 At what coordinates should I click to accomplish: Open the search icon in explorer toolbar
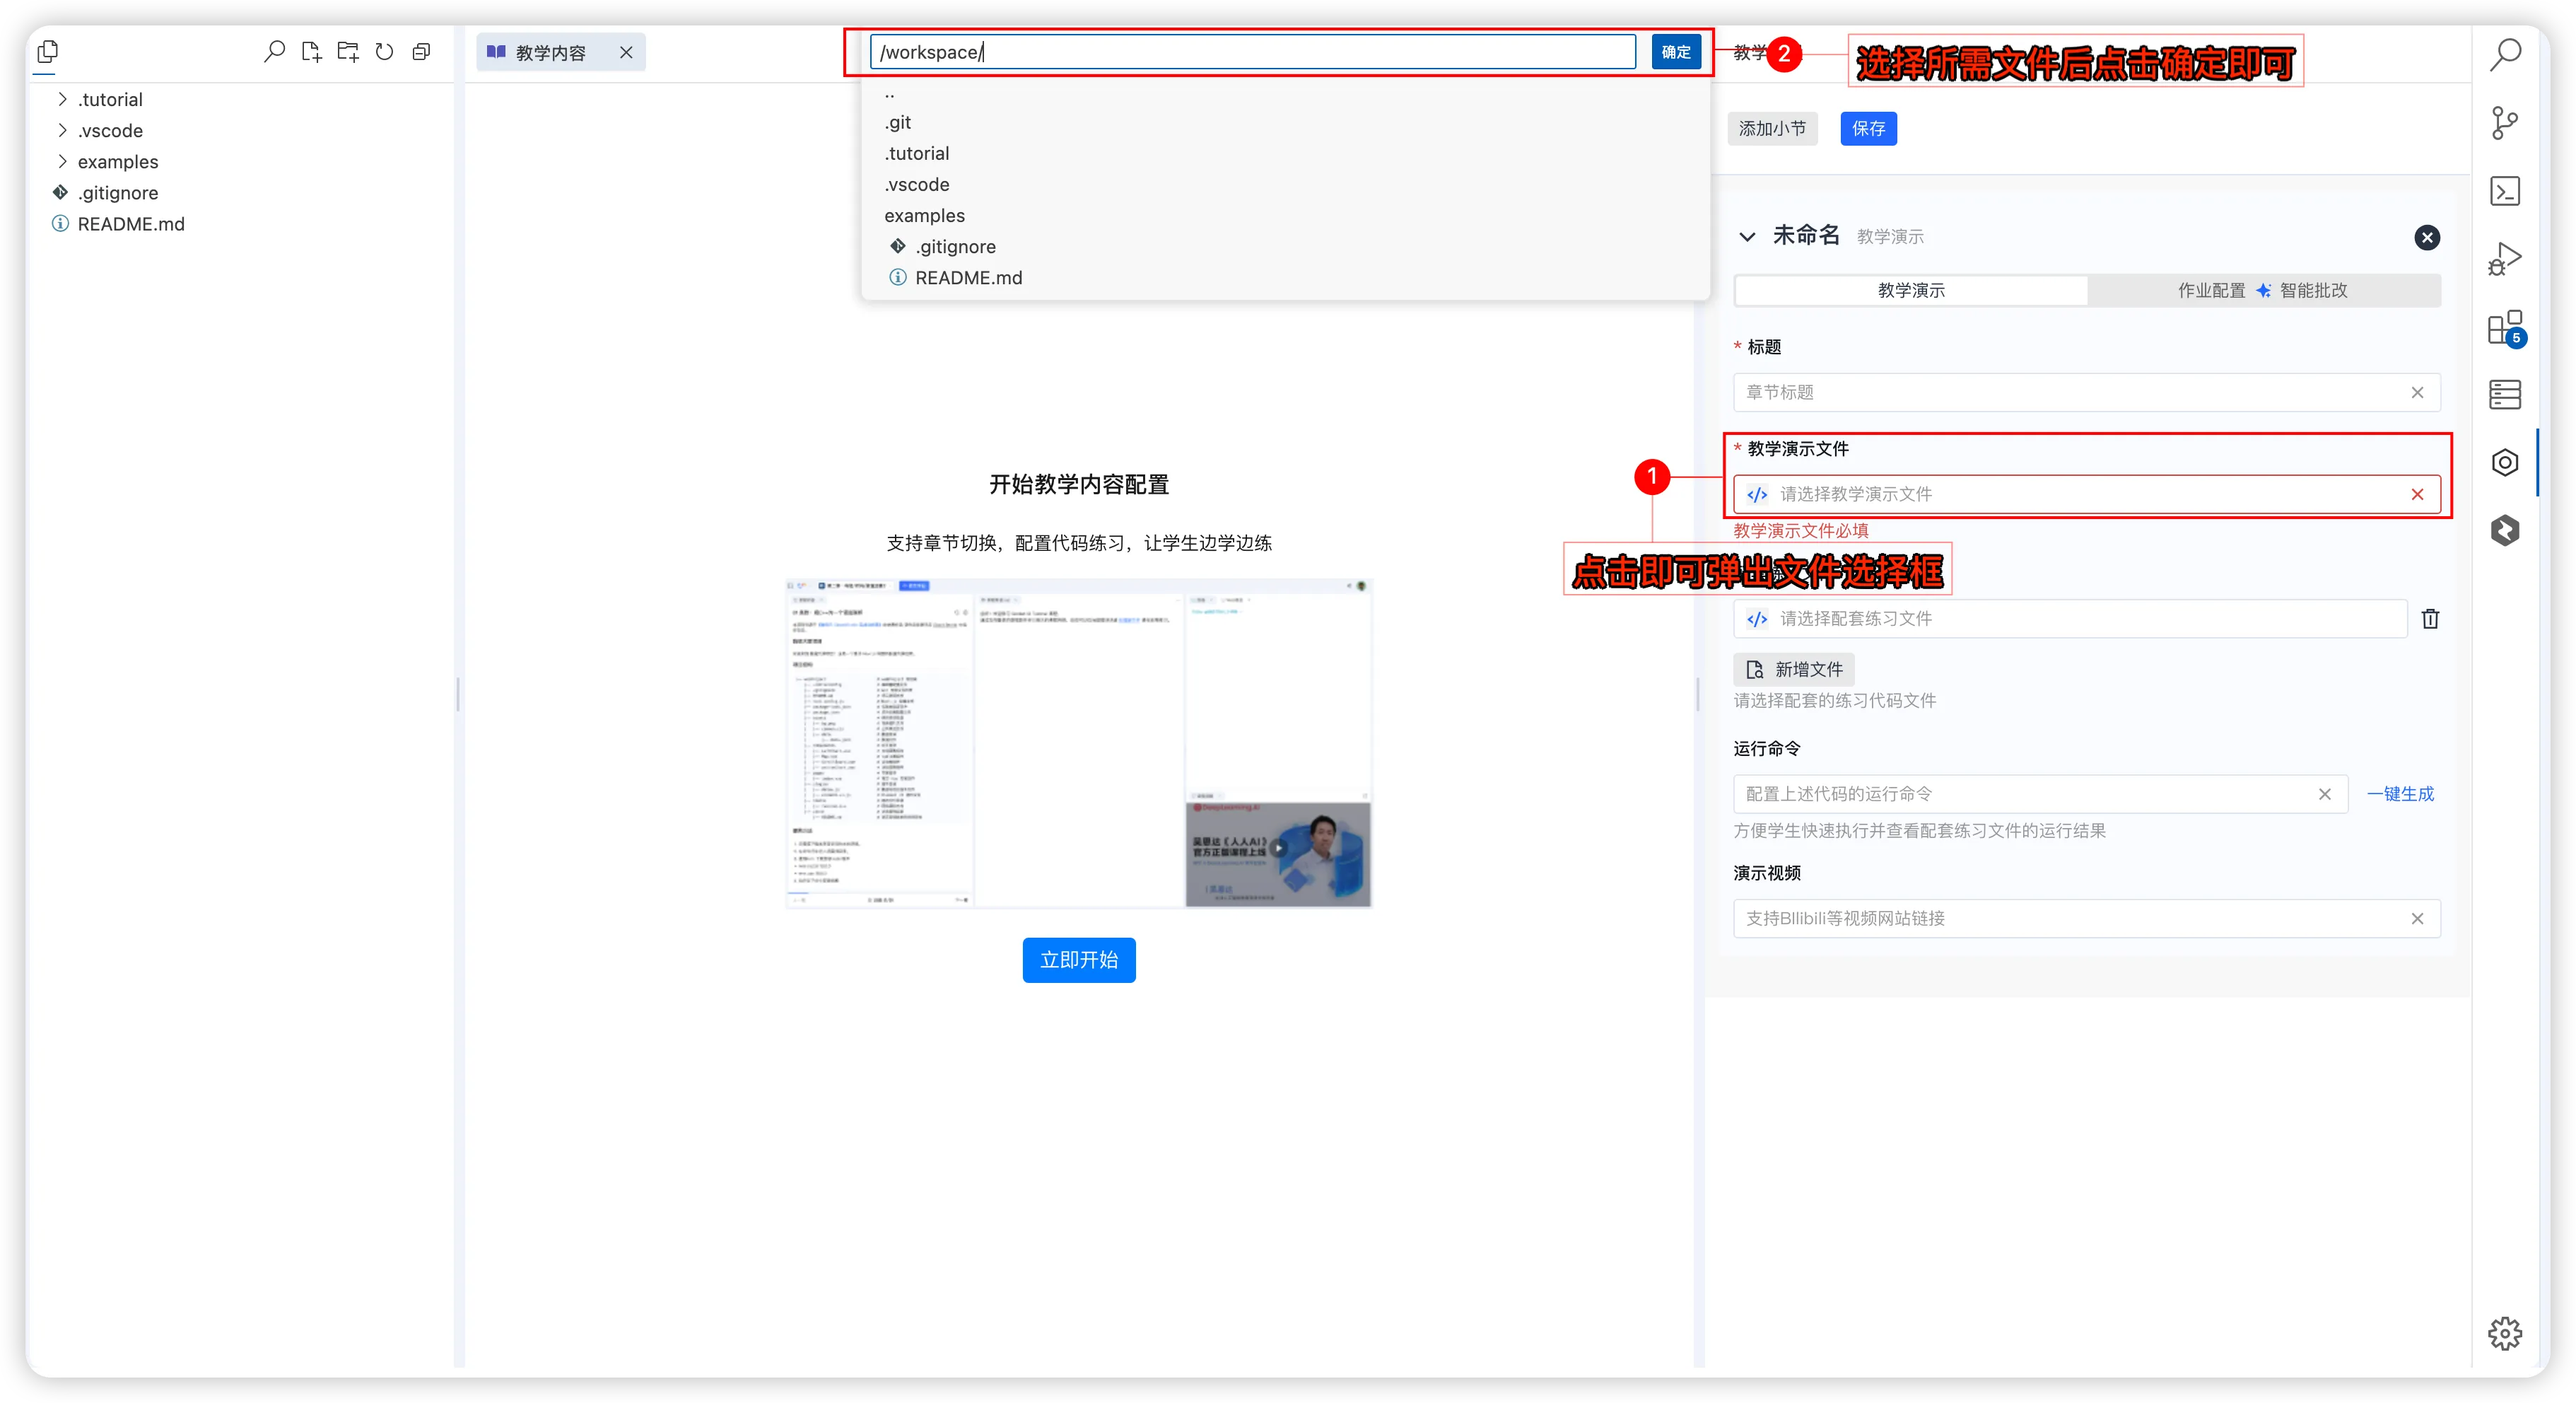click(274, 51)
